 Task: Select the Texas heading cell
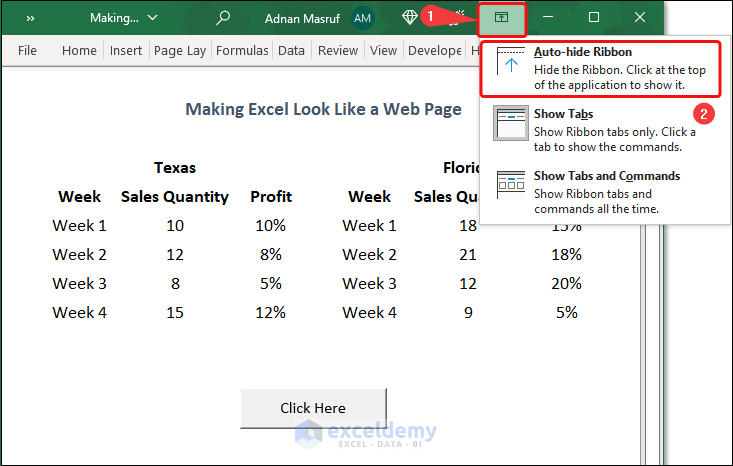175,168
